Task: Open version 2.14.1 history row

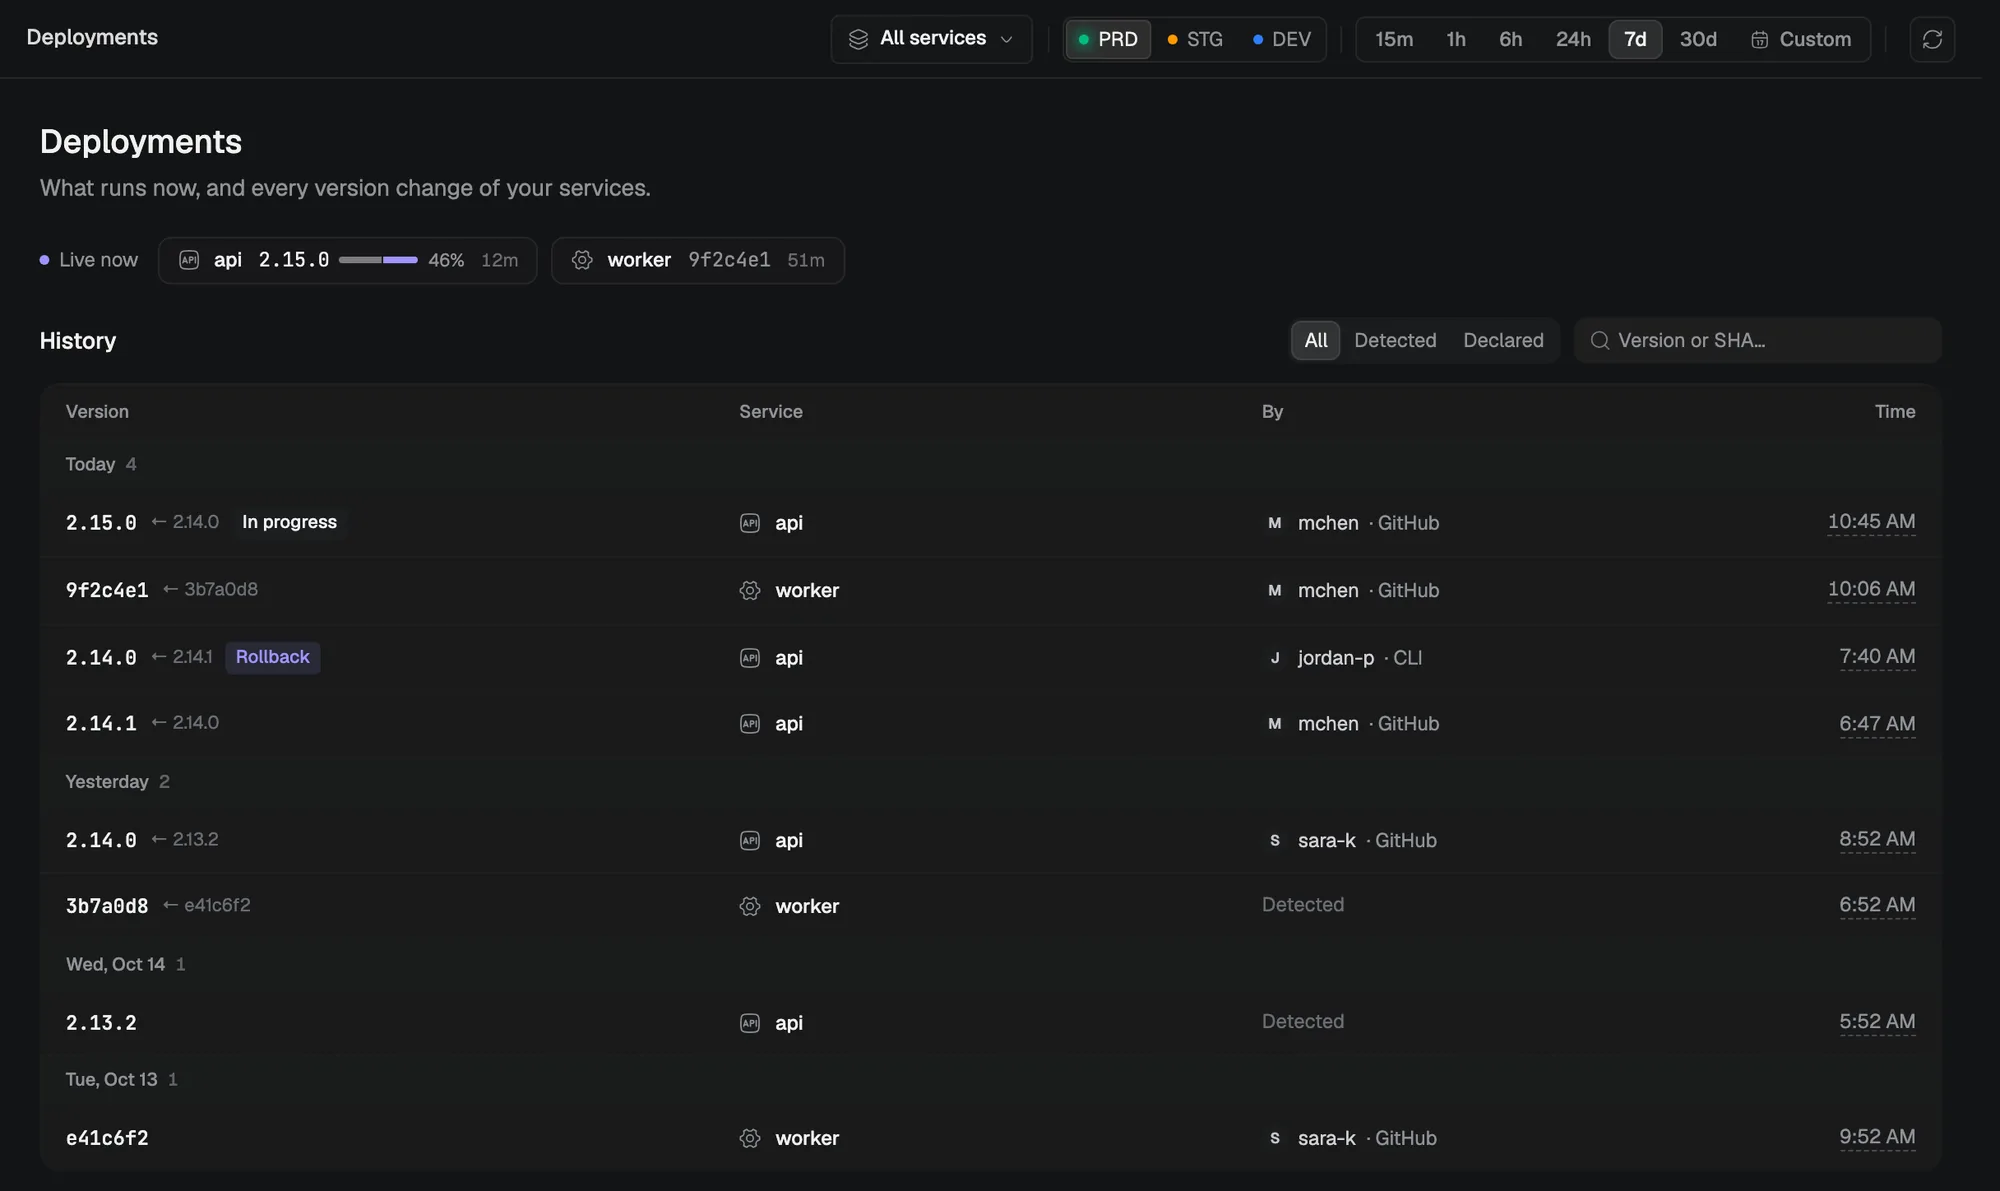Action: [x=991, y=724]
